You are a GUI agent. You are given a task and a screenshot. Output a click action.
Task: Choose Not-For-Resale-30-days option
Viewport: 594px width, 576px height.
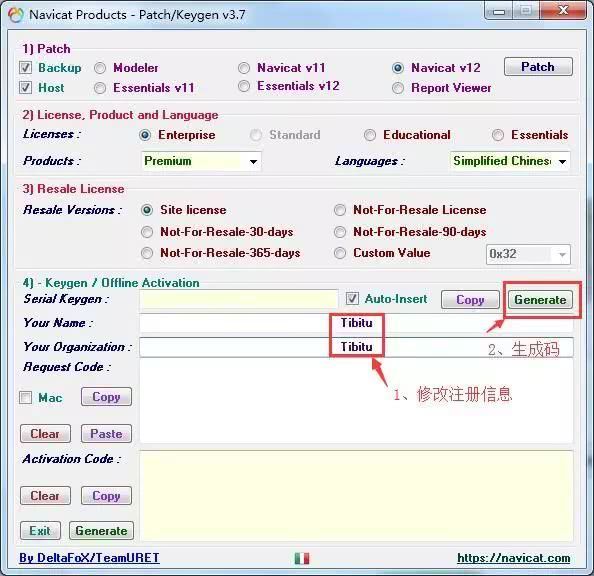(147, 232)
